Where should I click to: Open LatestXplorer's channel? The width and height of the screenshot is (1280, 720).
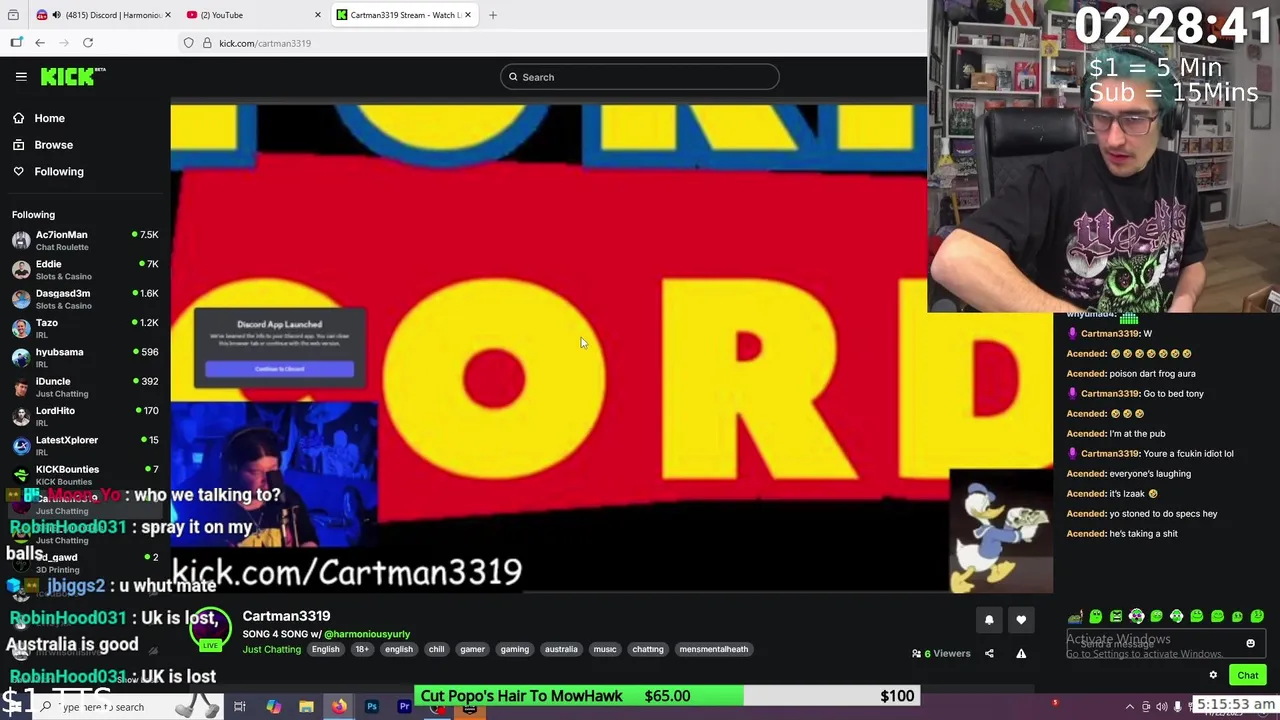[x=85, y=445]
